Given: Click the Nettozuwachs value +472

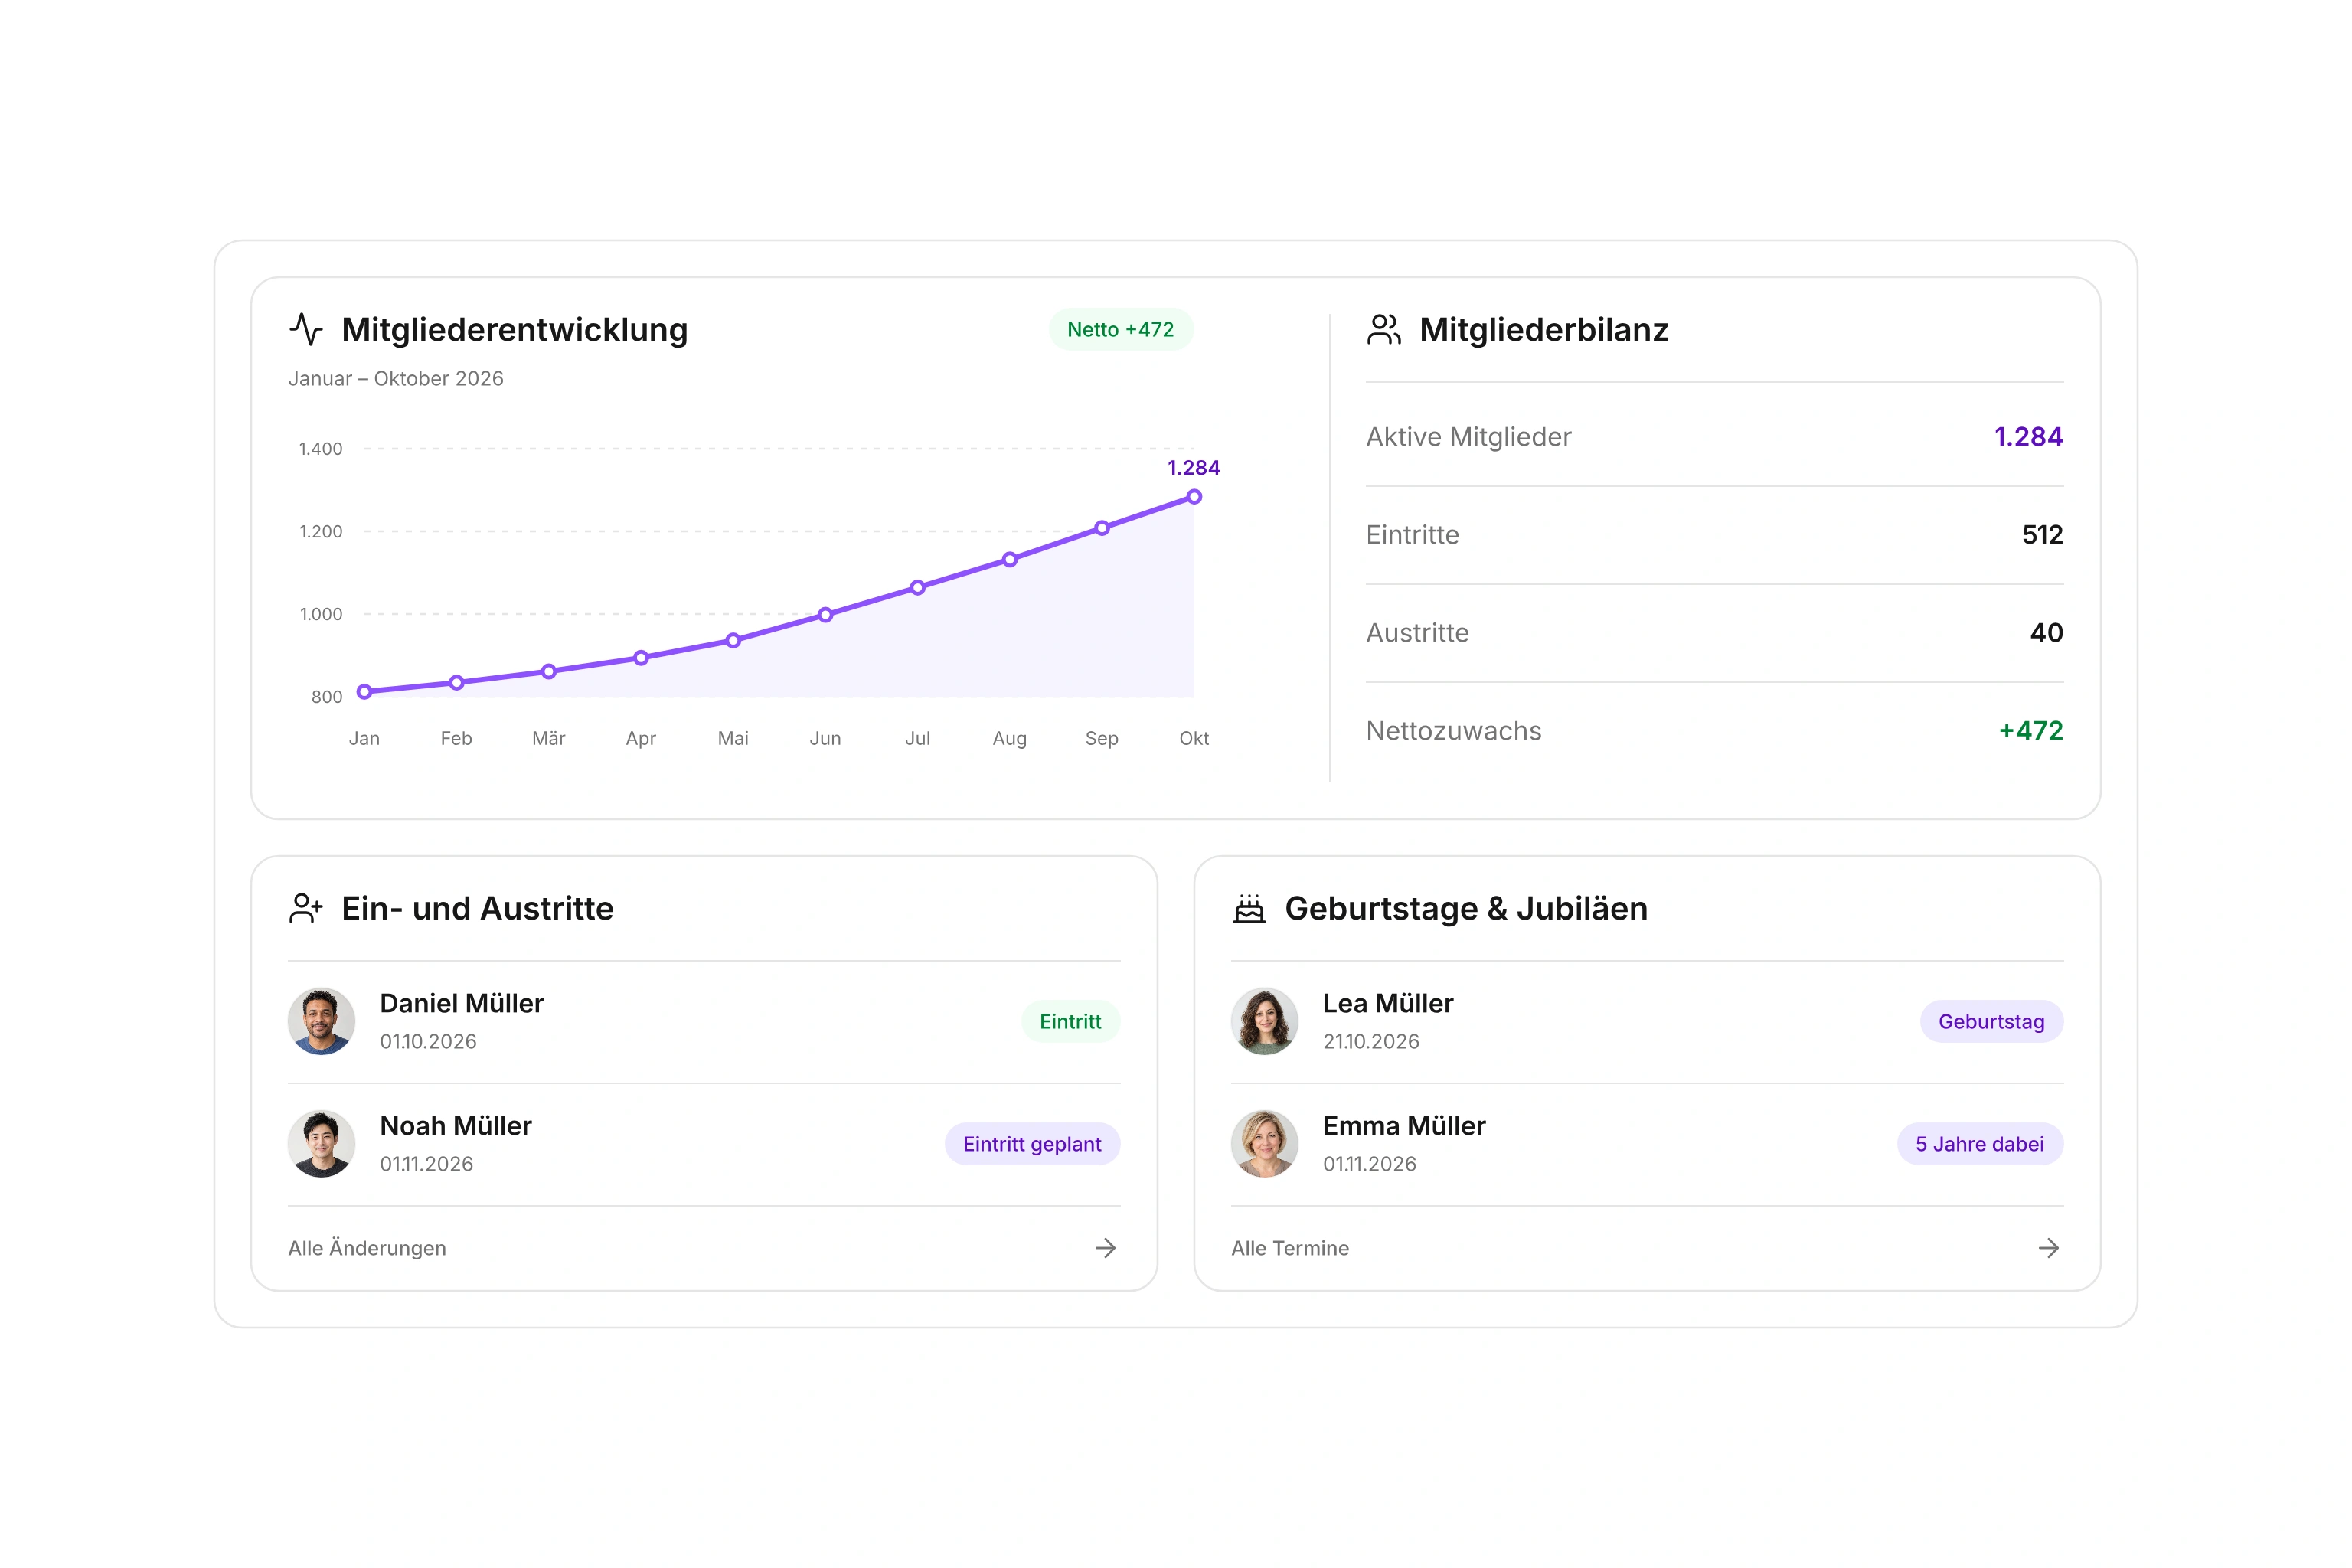Looking at the screenshot, I should click(2030, 731).
